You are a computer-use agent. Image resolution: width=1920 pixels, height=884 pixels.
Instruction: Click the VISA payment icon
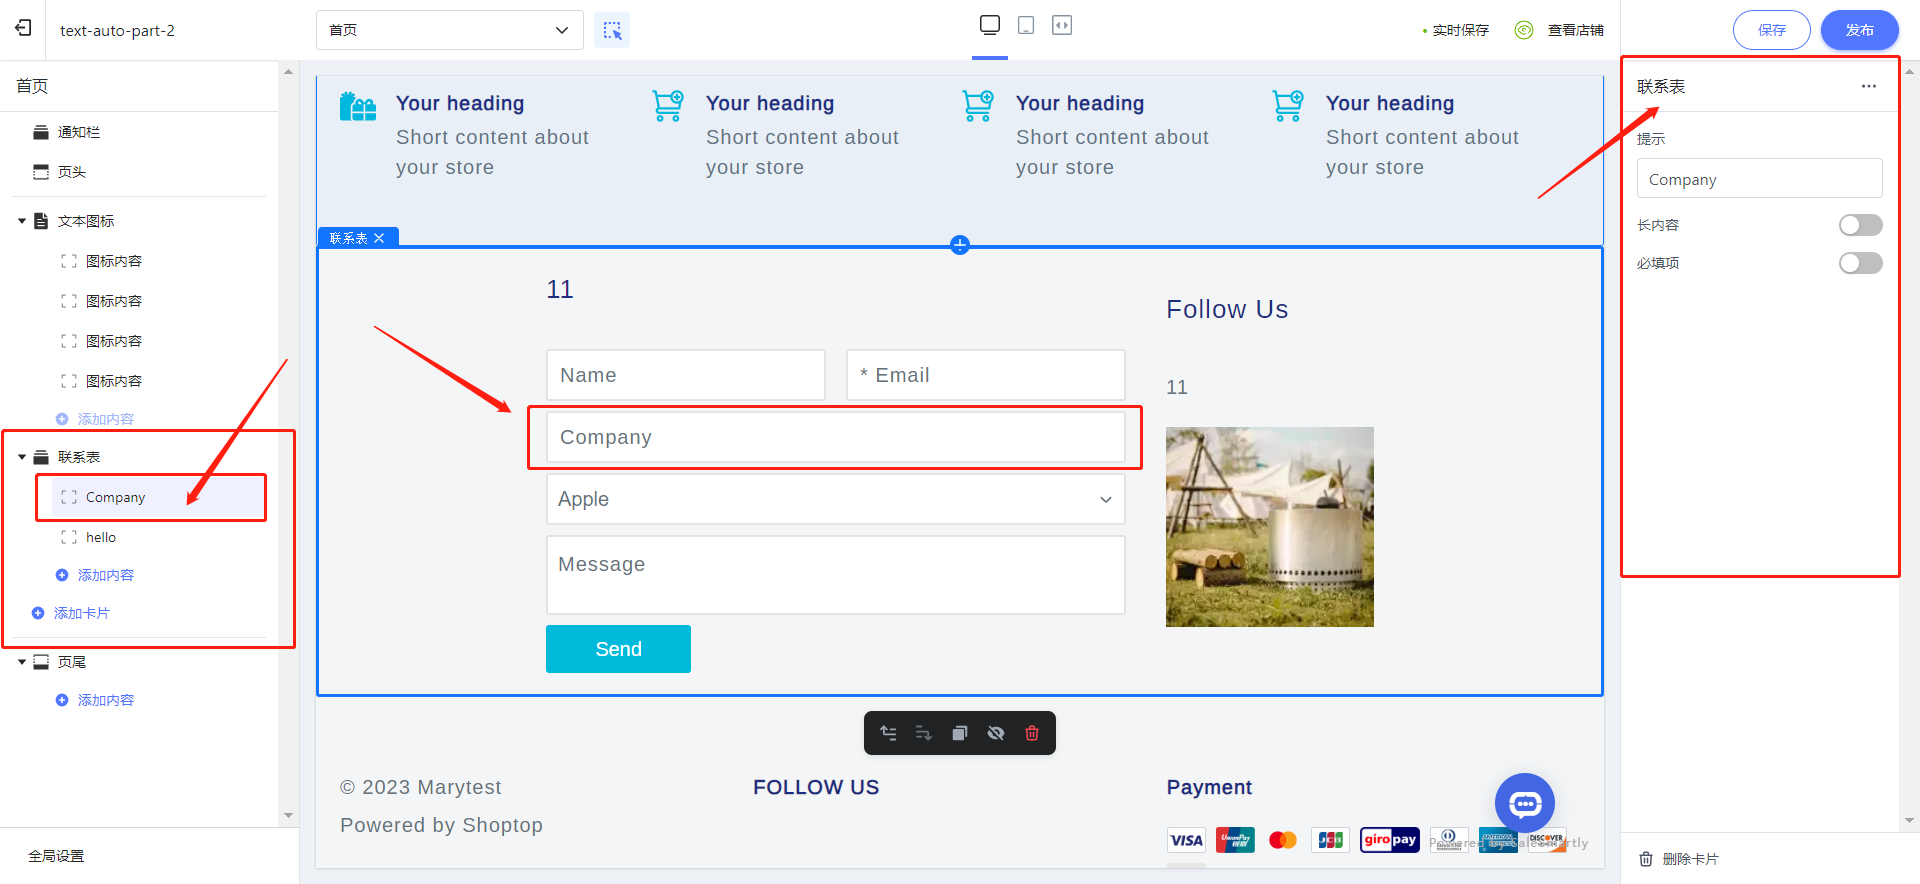[x=1186, y=840]
